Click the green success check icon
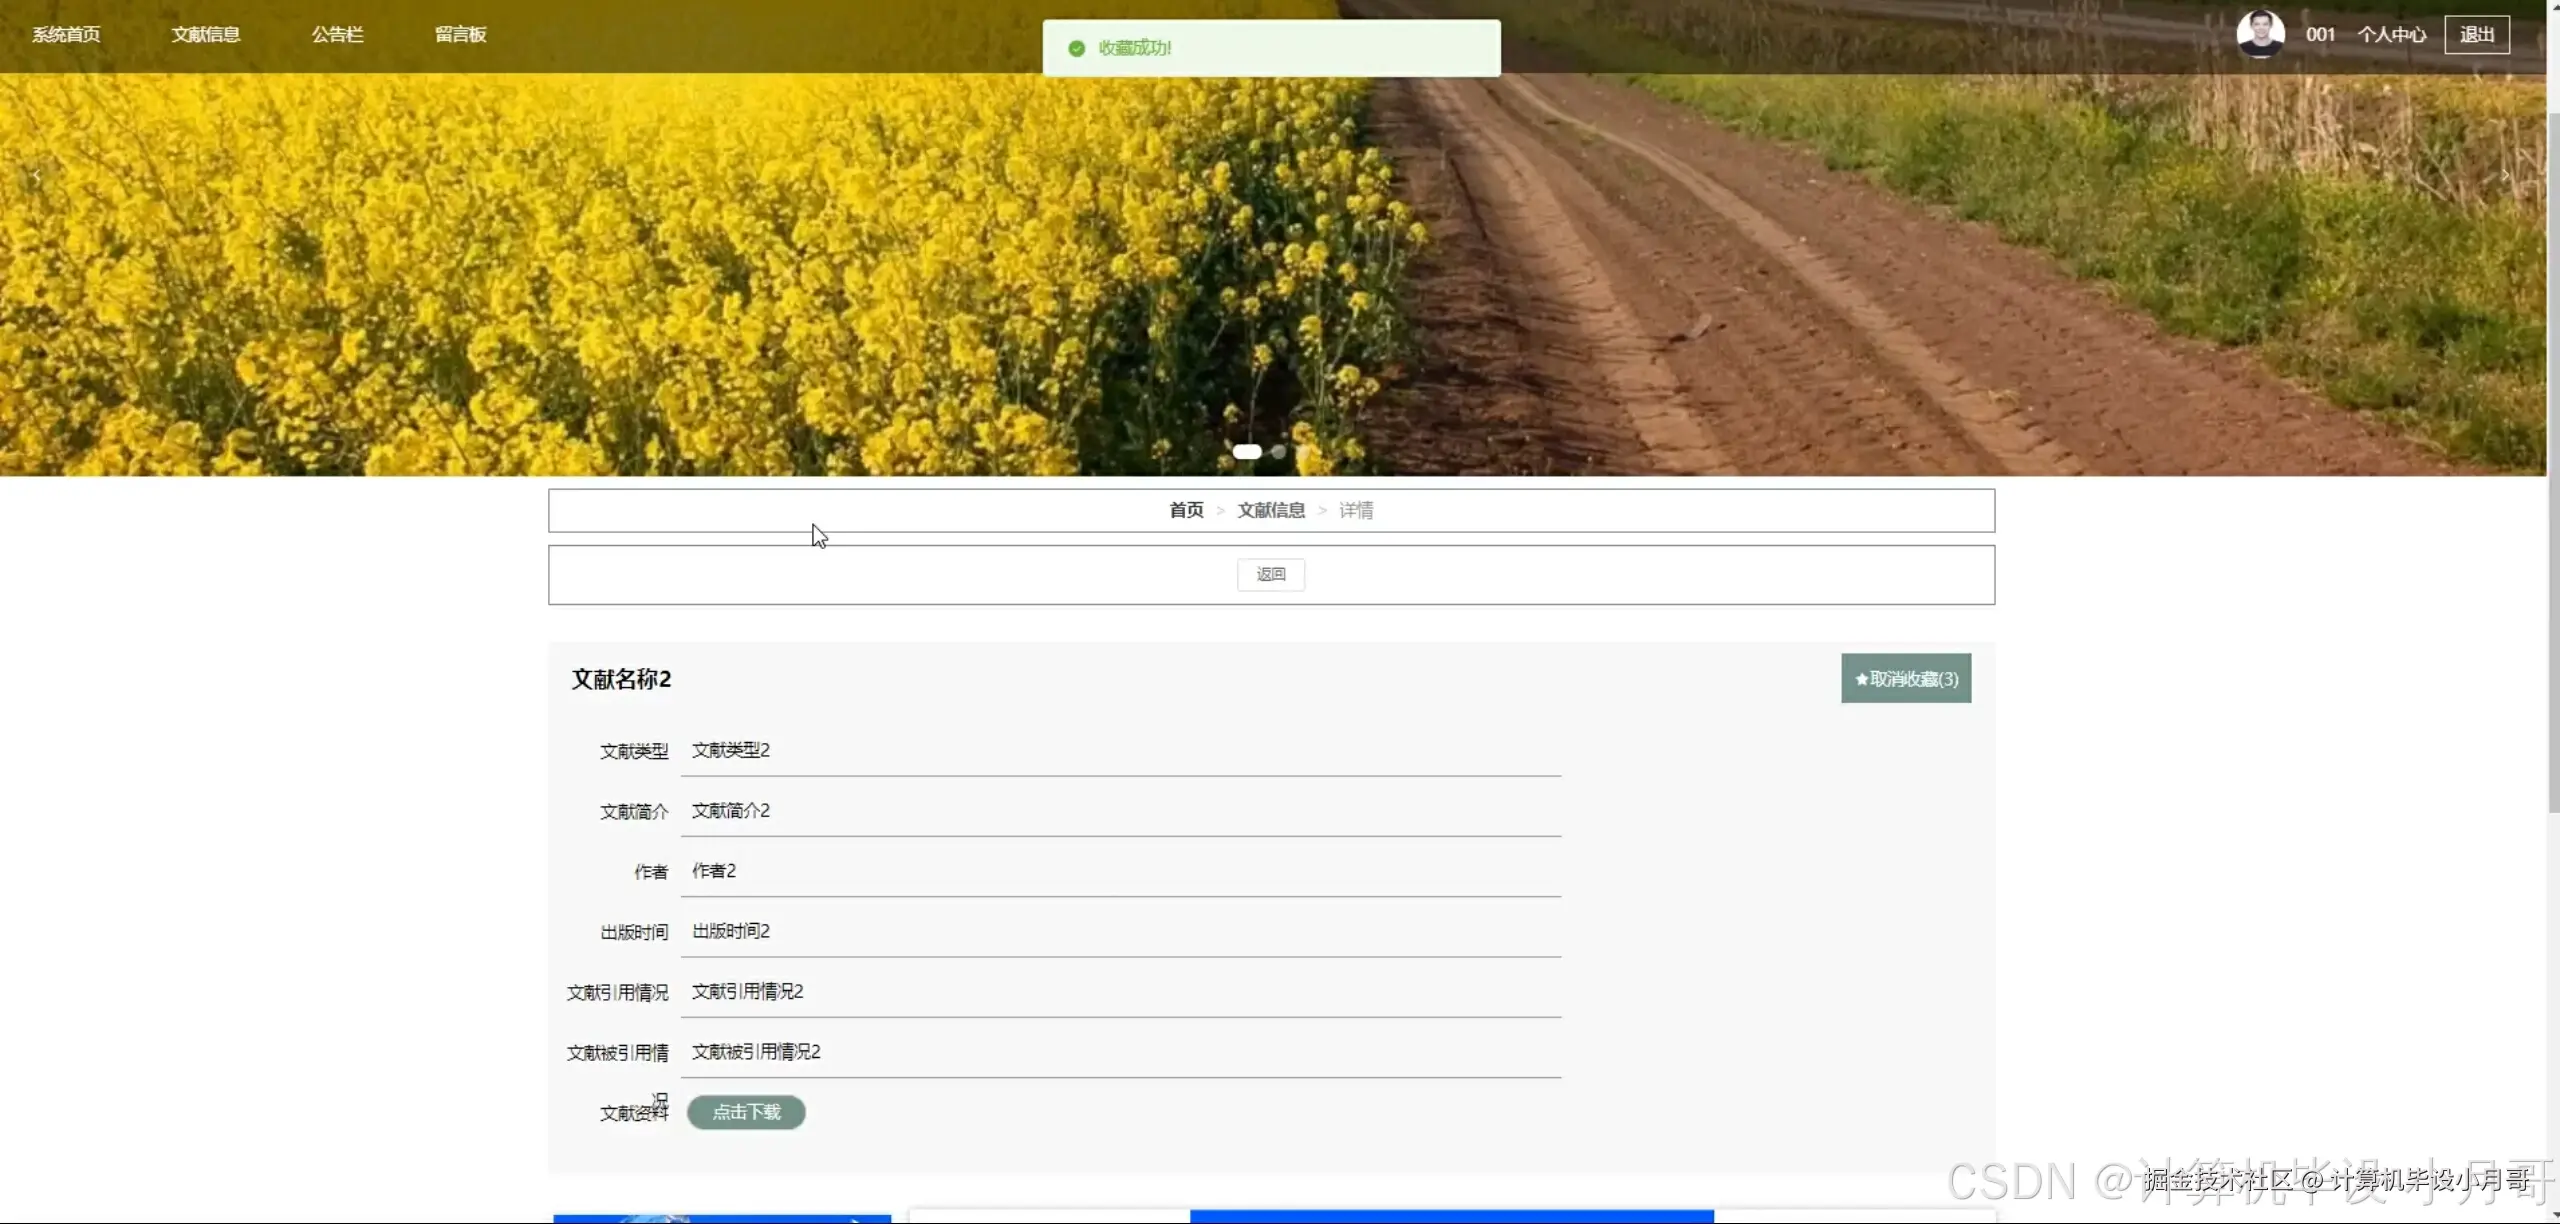This screenshot has width=2560, height=1224. [1076, 48]
